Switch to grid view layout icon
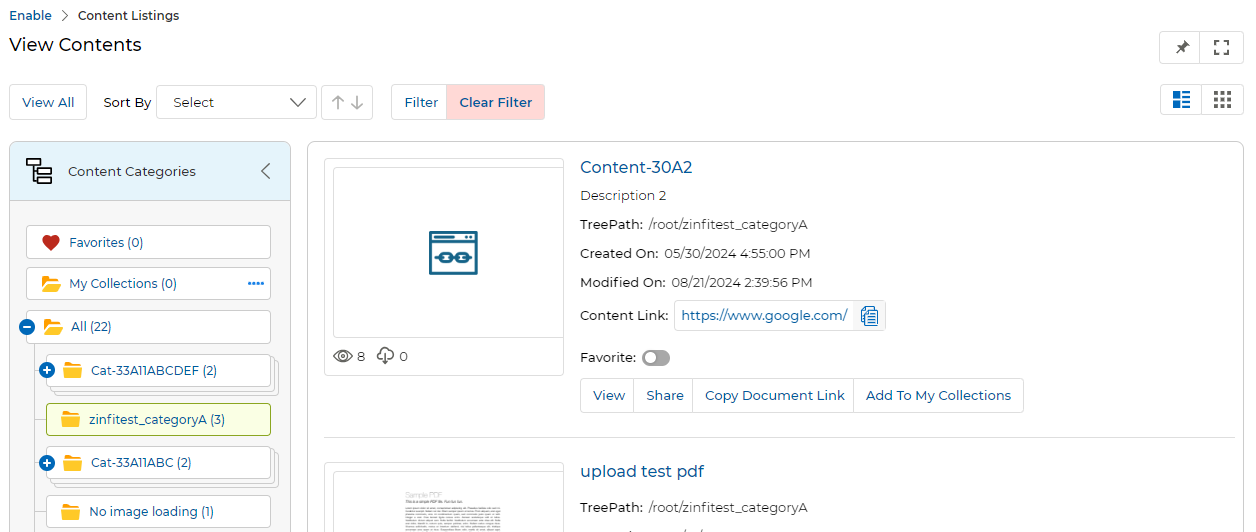The height and width of the screenshot is (532, 1256). (1222, 99)
